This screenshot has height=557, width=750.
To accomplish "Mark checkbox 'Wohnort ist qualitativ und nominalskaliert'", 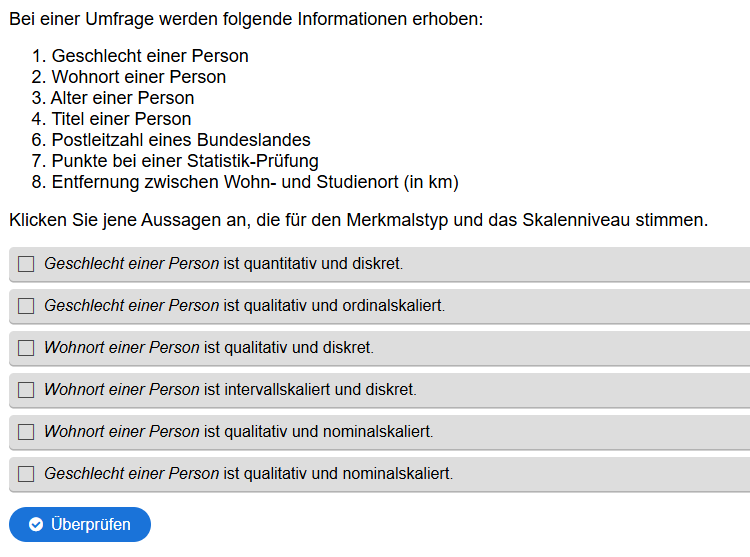I will (26, 432).
